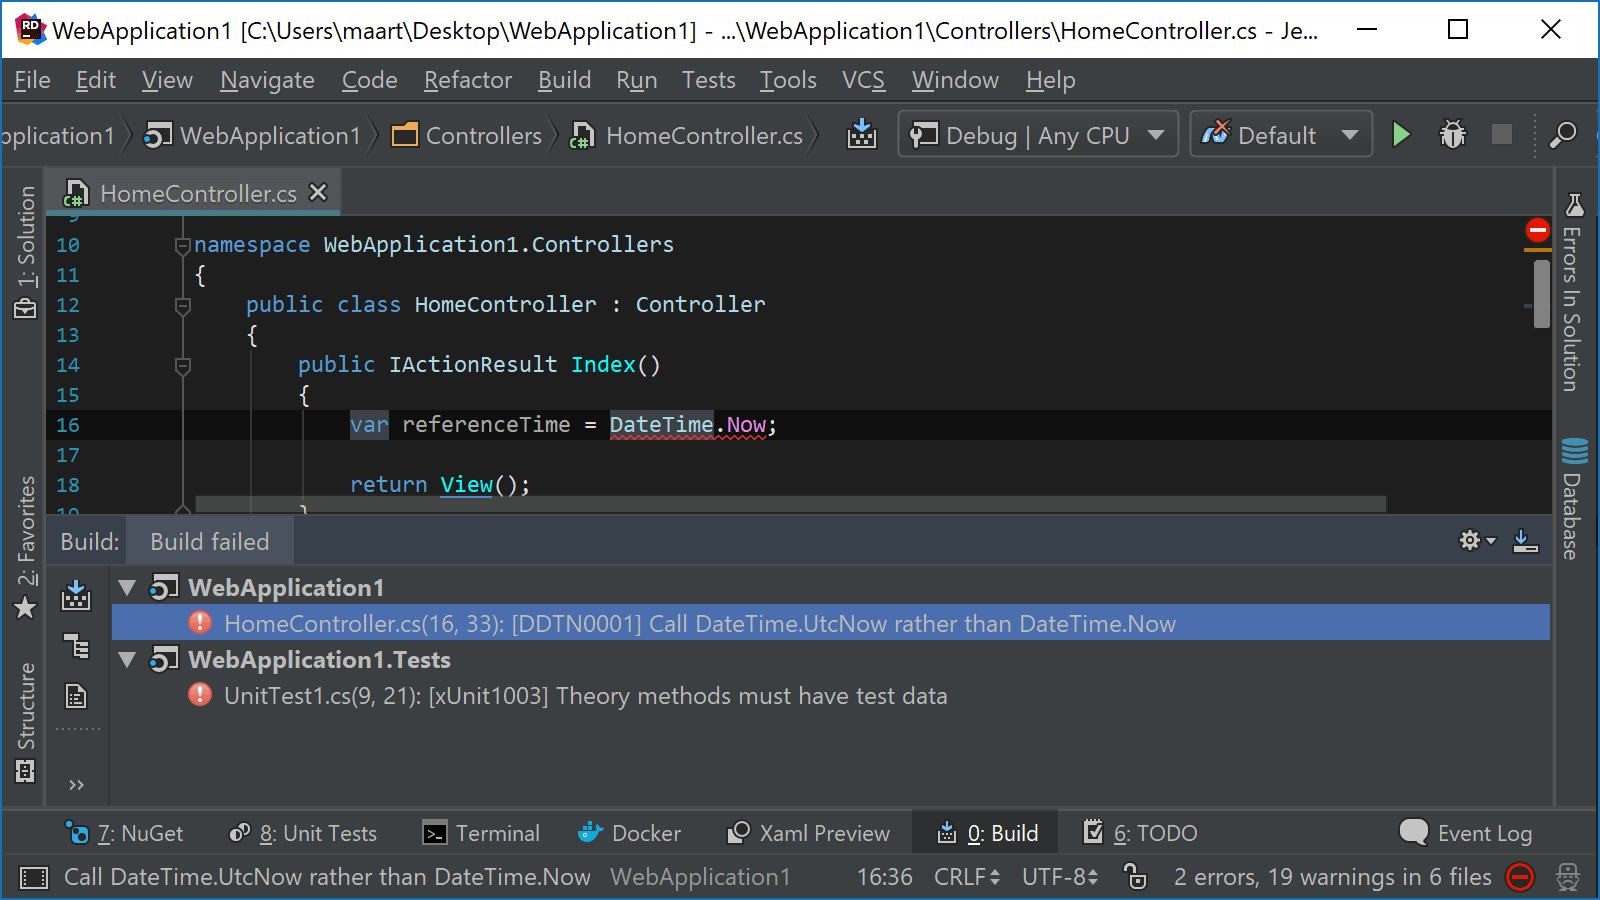Collapse the WebApplication1.Tests build node

point(127,659)
